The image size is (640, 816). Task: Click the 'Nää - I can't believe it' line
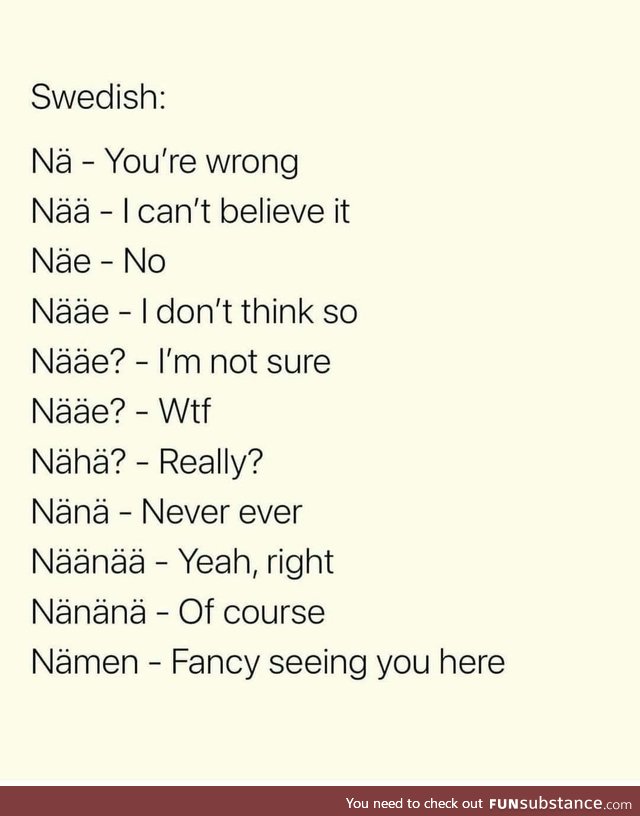(x=190, y=211)
